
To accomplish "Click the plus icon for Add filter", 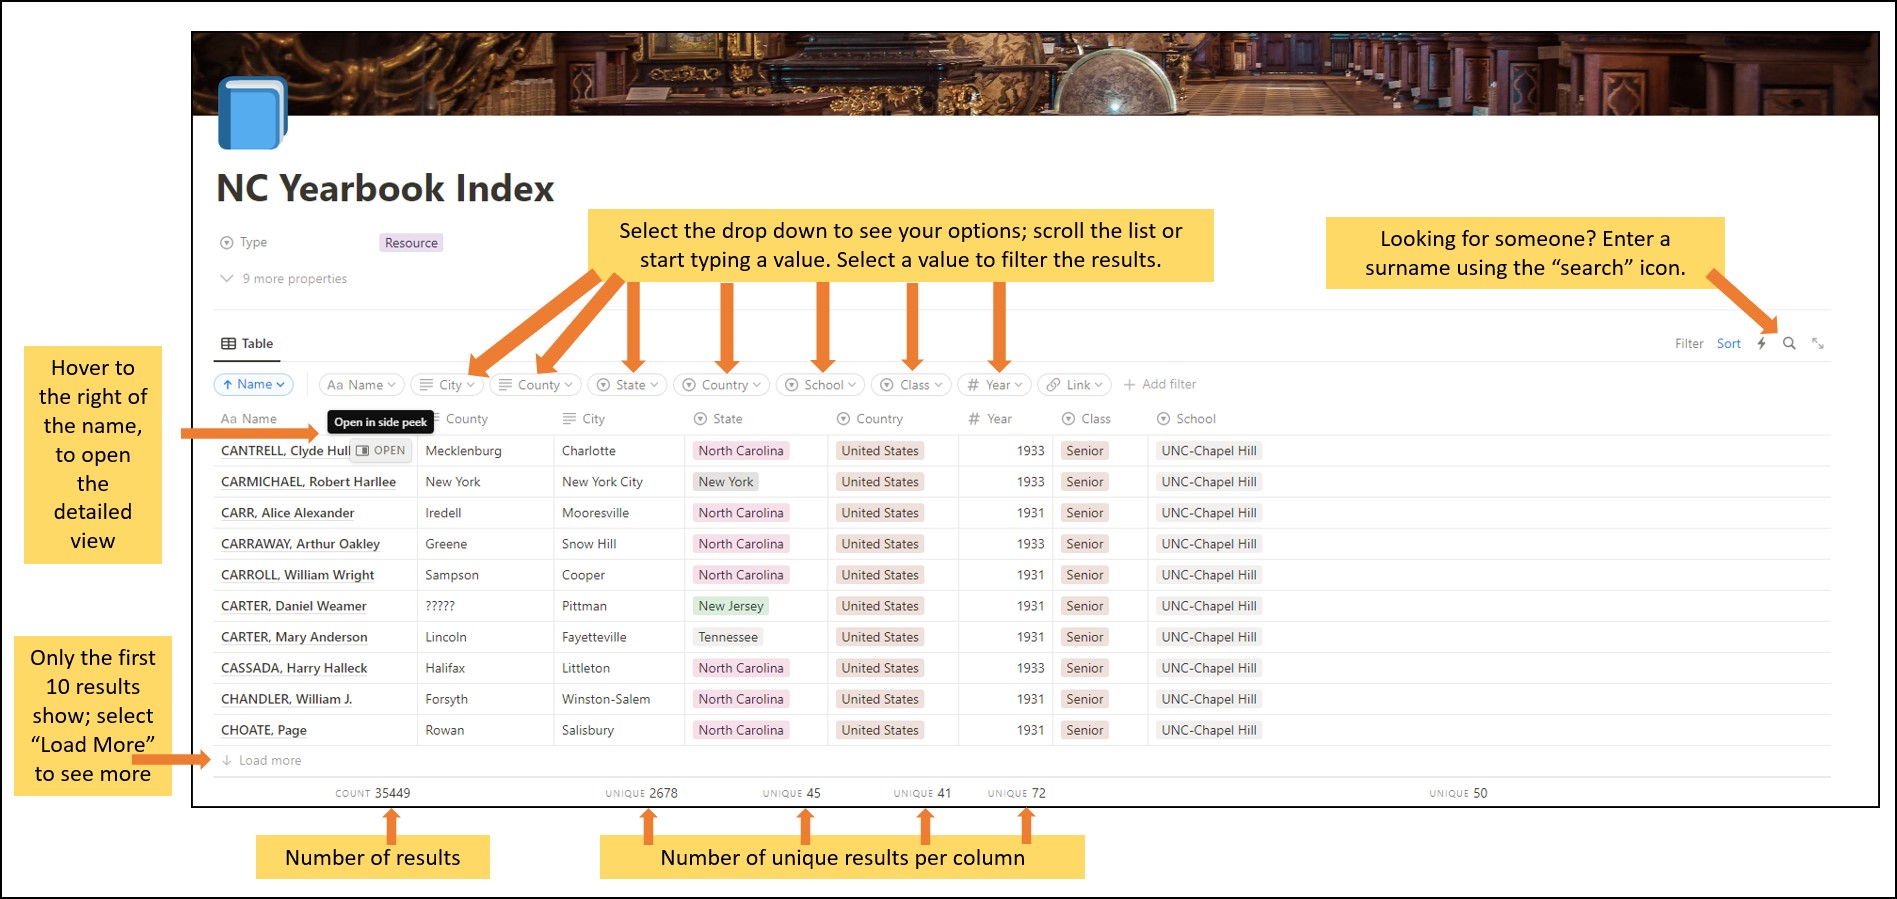I will (1129, 385).
